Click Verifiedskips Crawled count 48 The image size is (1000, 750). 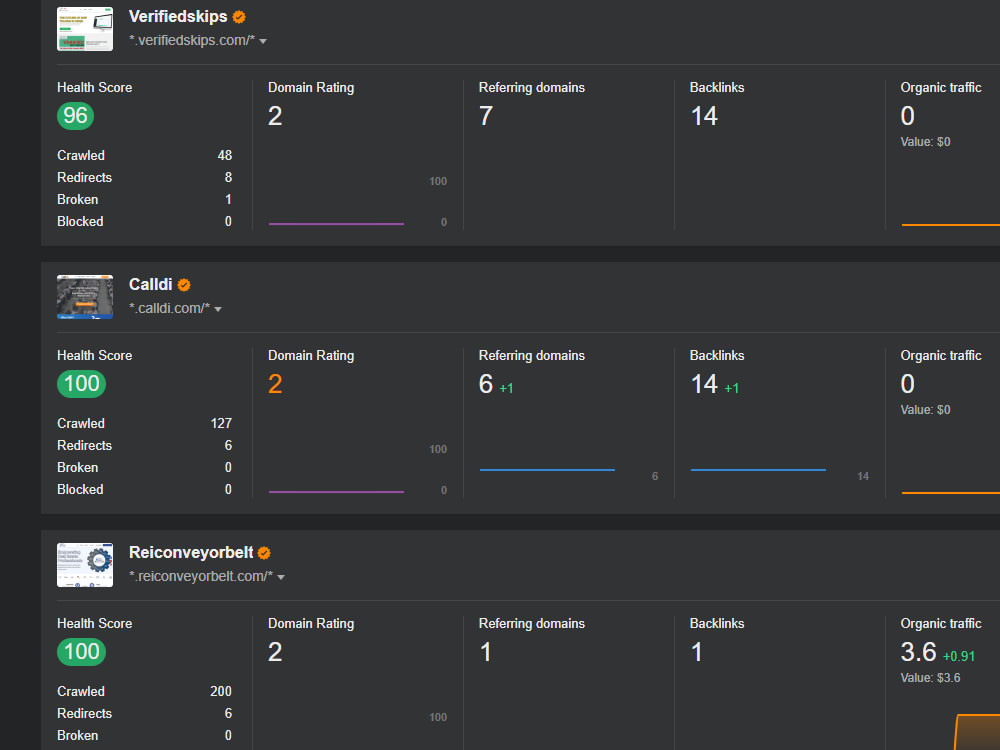[224, 156]
